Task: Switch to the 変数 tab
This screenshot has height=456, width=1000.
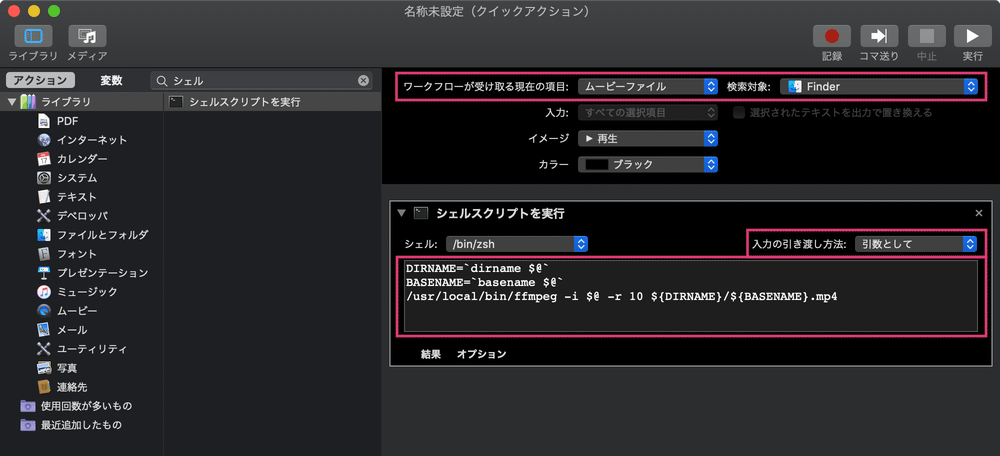Action: coord(112,80)
